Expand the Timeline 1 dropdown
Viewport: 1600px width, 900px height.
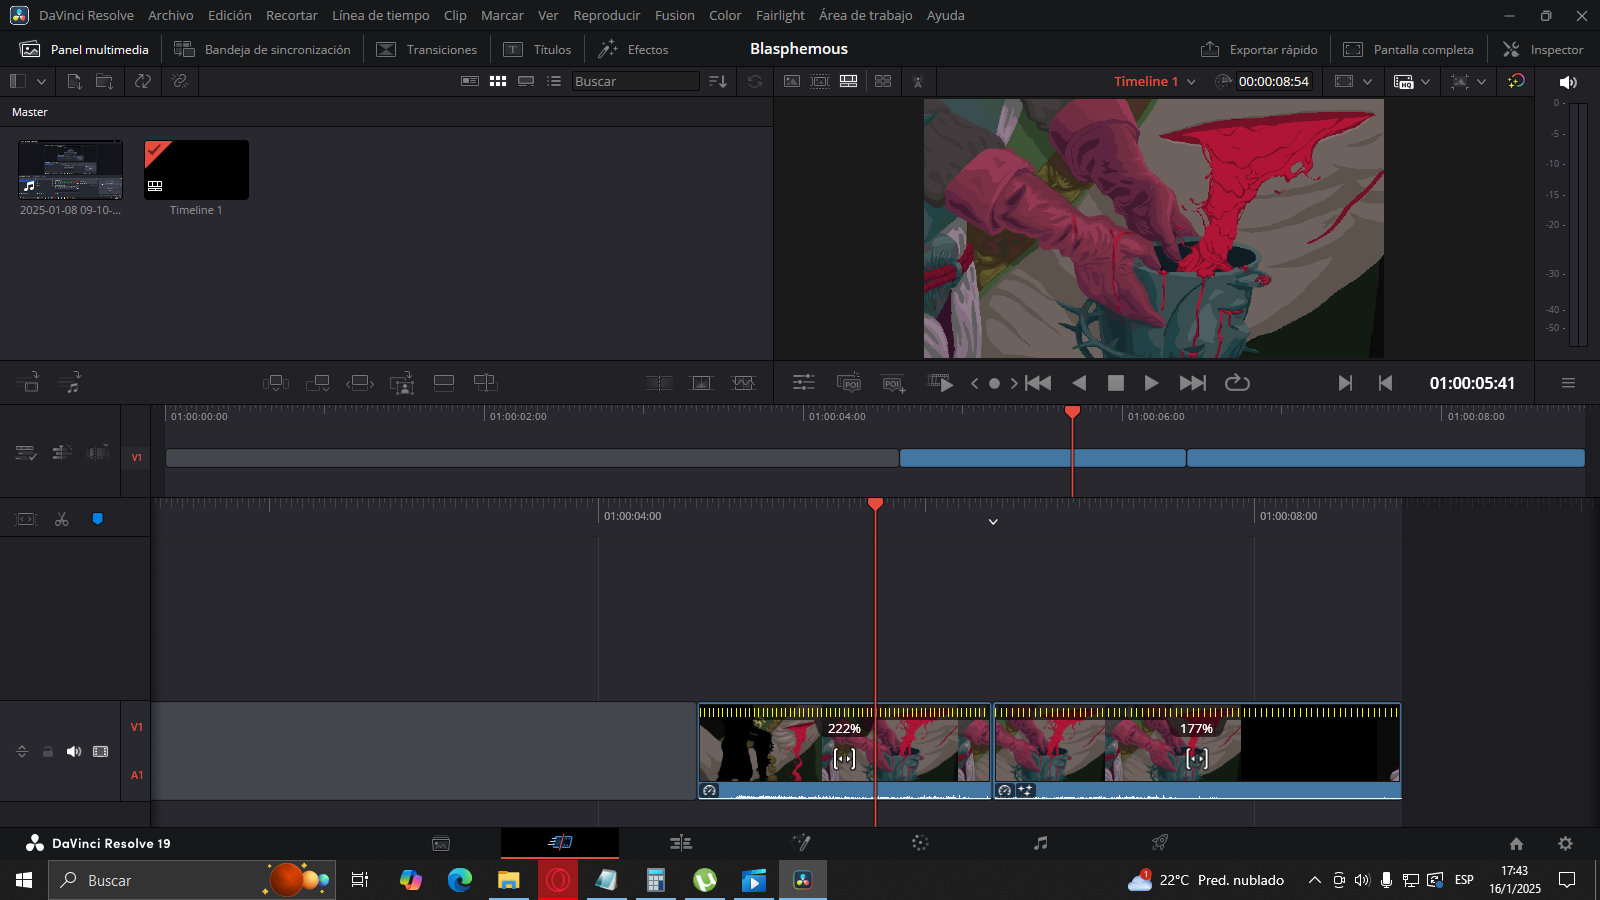(1191, 82)
